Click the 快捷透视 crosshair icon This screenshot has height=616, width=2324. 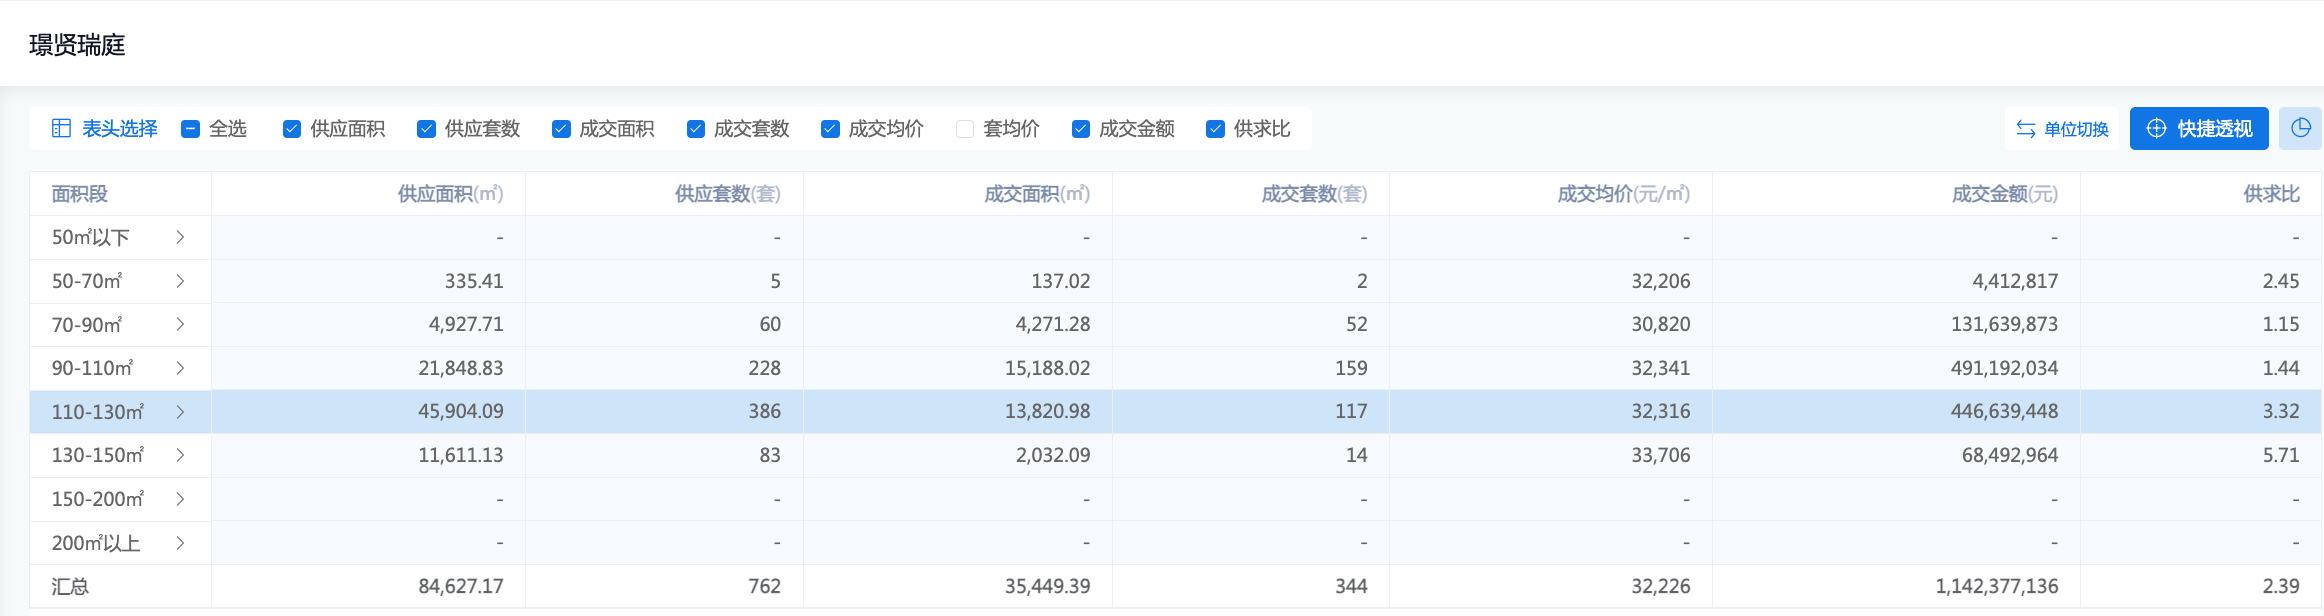point(2157,129)
